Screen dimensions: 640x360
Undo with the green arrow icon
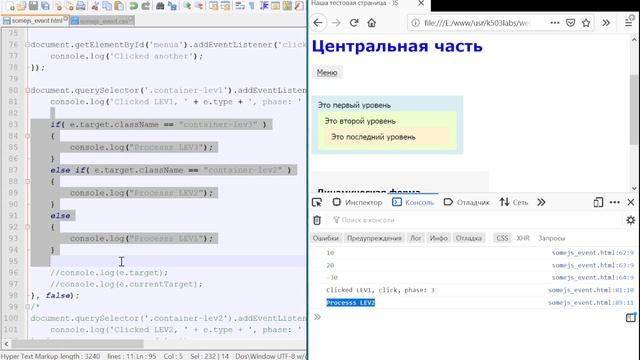[133, 6]
